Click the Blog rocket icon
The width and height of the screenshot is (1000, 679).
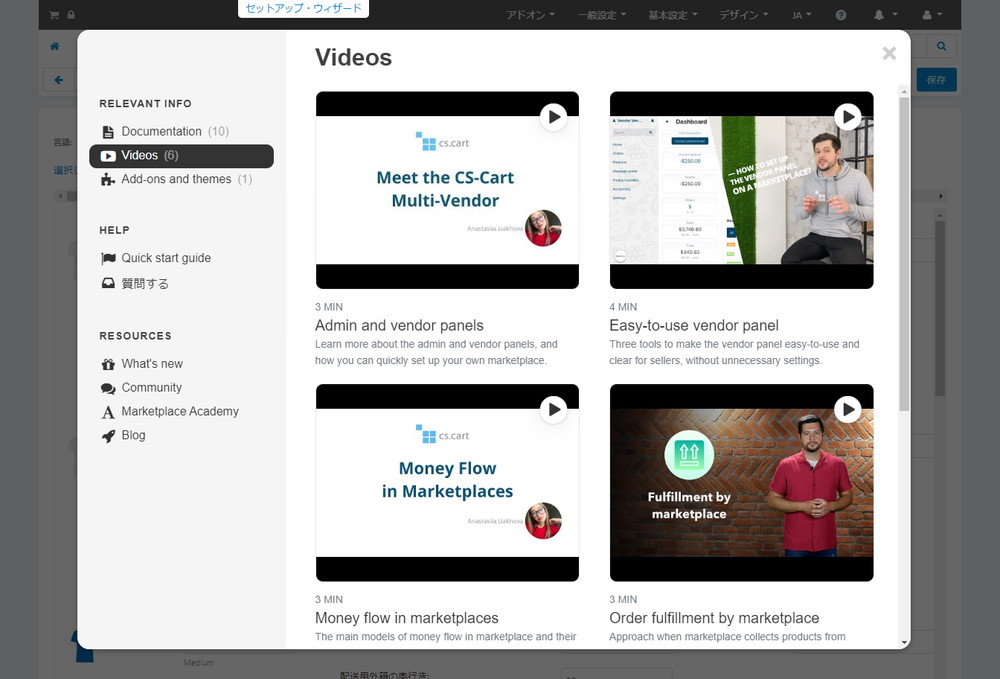(x=108, y=436)
